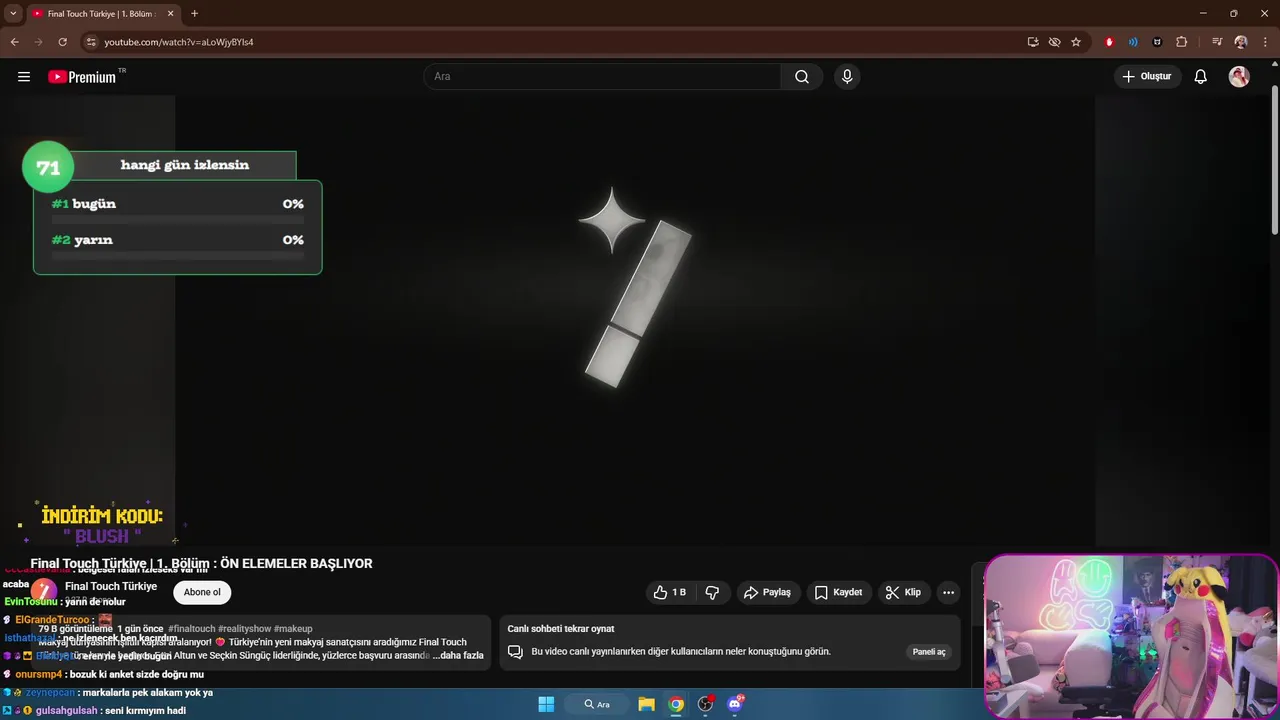Save the video with Kaydet
The image size is (1280, 720).
coord(838,592)
